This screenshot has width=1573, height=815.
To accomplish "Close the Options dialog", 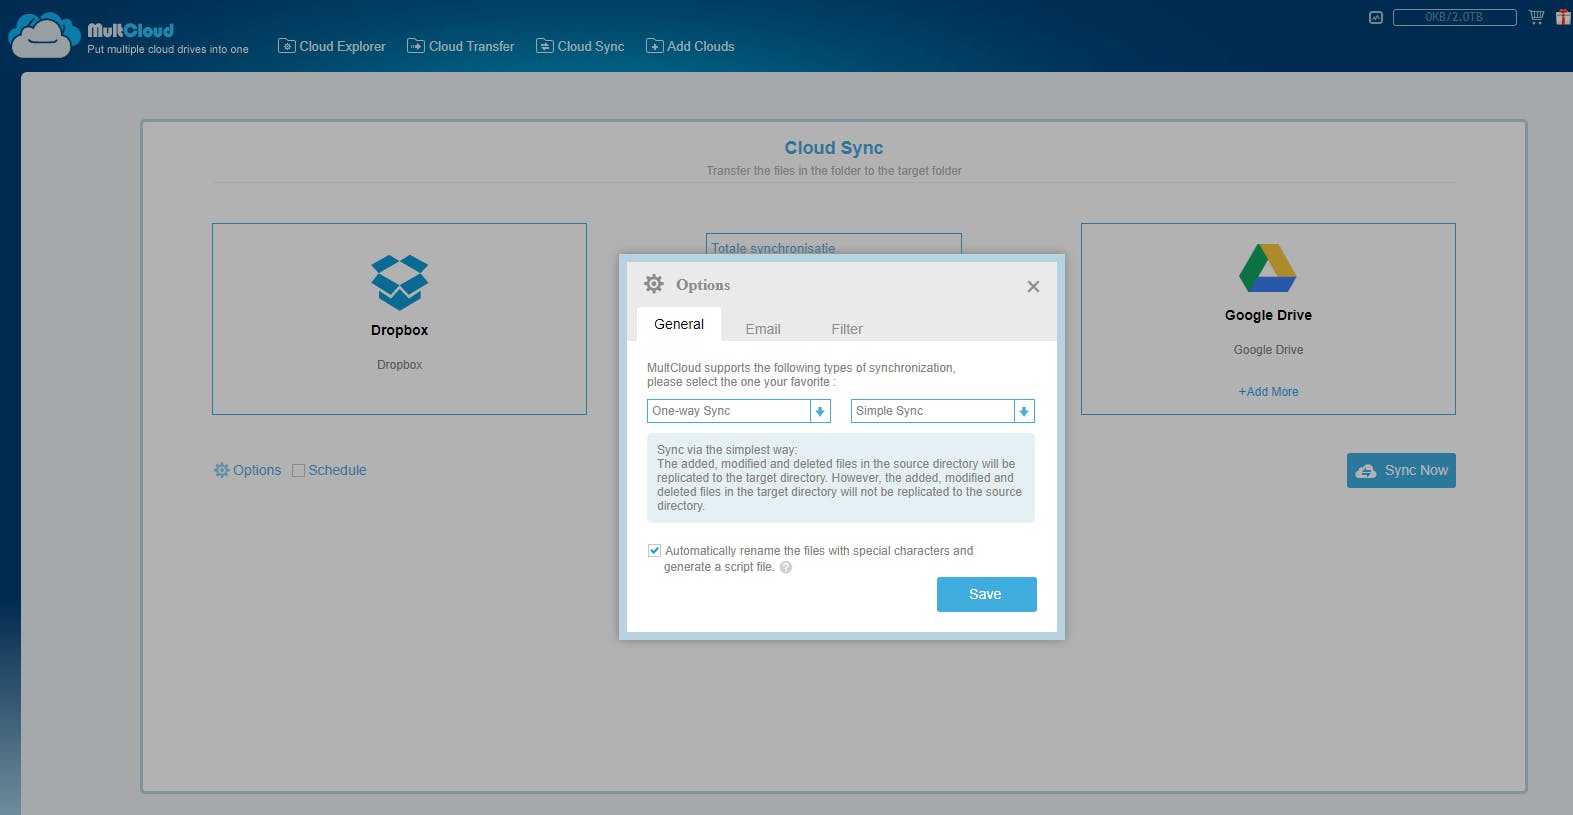I will (1033, 287).
